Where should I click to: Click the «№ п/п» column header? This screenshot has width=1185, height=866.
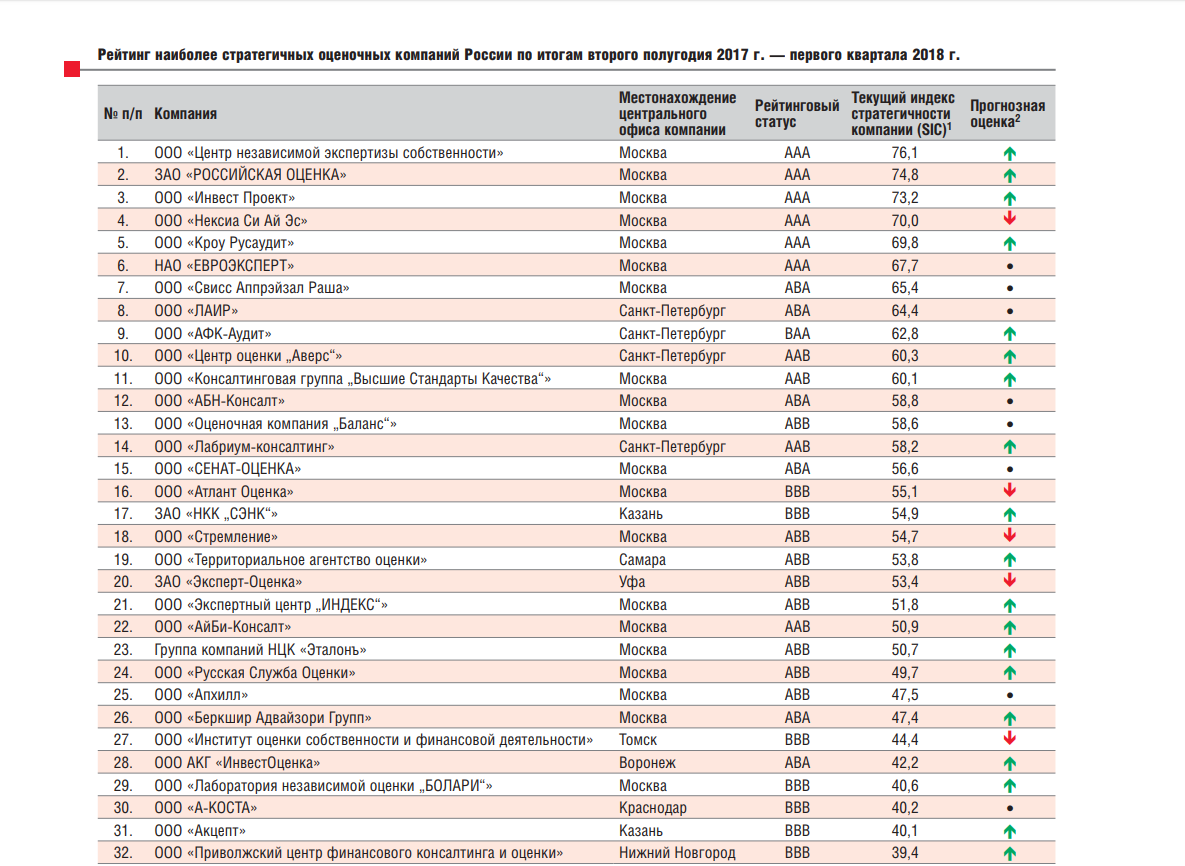tap(122, 114)
